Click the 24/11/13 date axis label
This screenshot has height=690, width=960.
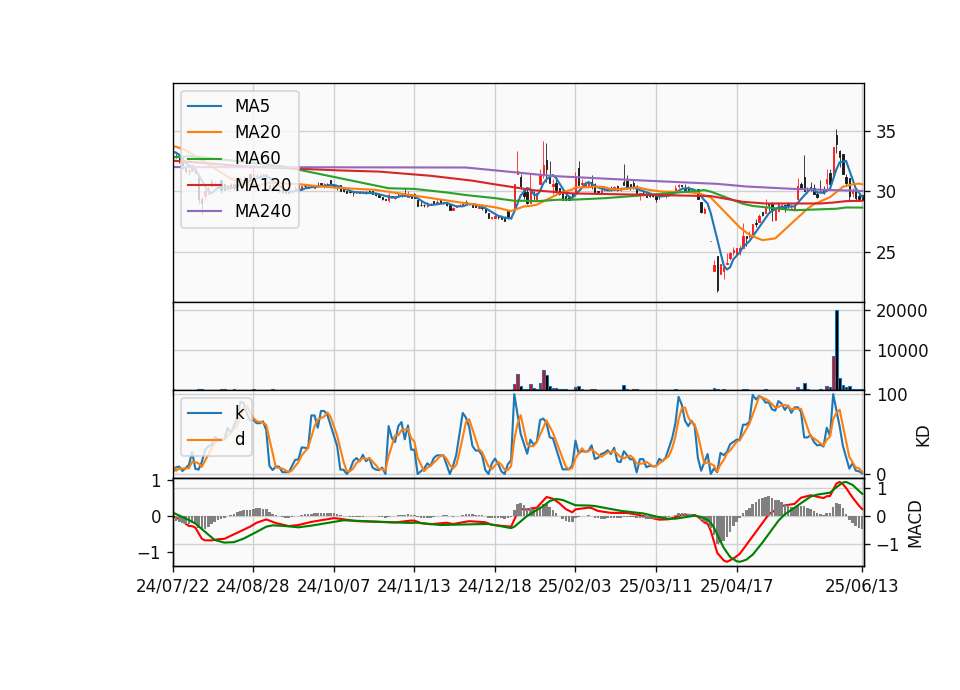point(414,586)
